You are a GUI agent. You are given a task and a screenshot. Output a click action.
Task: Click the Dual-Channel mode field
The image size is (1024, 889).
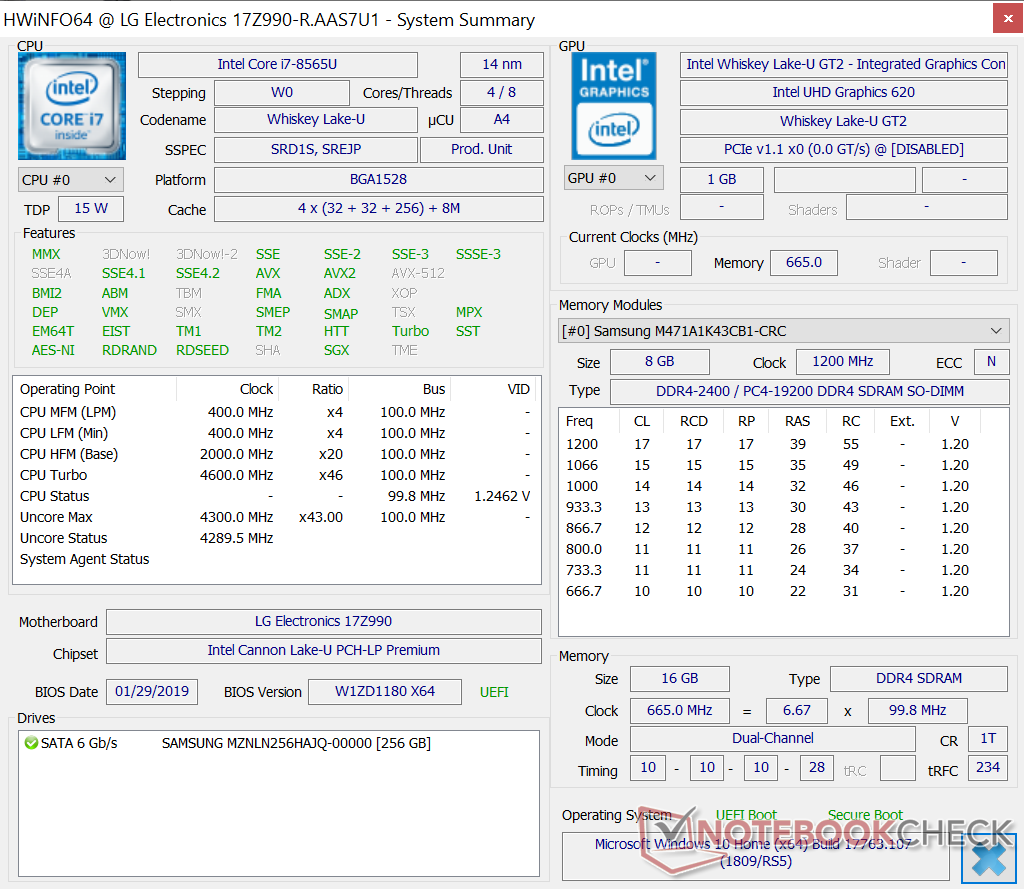pos(773,738)
